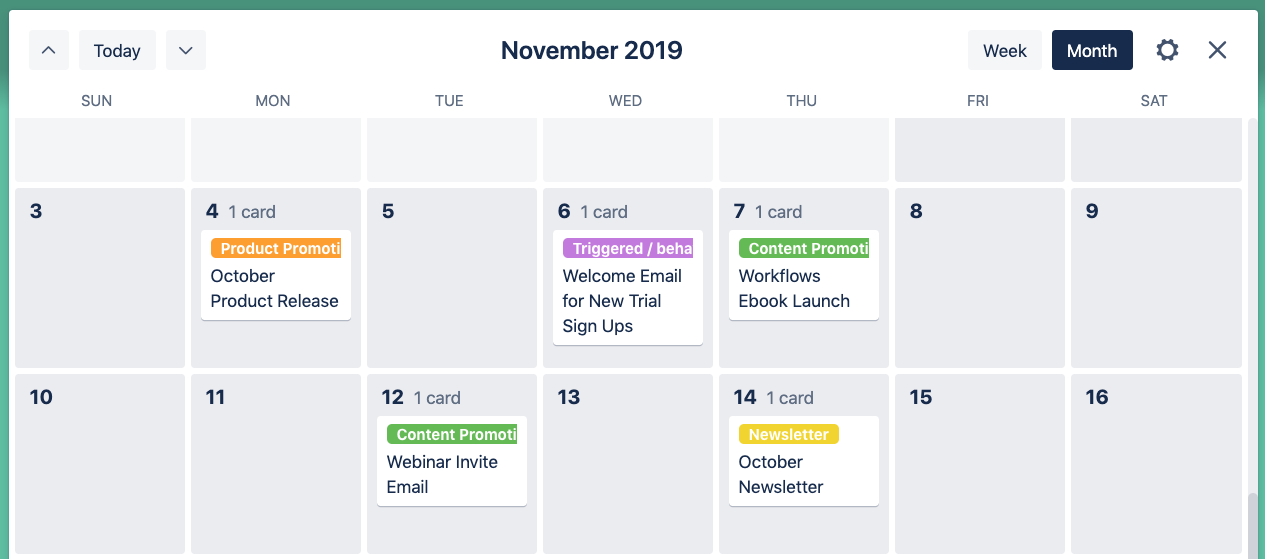Viewport: 1265px width, 559px height.
Task: Open the October Product Release card
Action: [274, 289]
